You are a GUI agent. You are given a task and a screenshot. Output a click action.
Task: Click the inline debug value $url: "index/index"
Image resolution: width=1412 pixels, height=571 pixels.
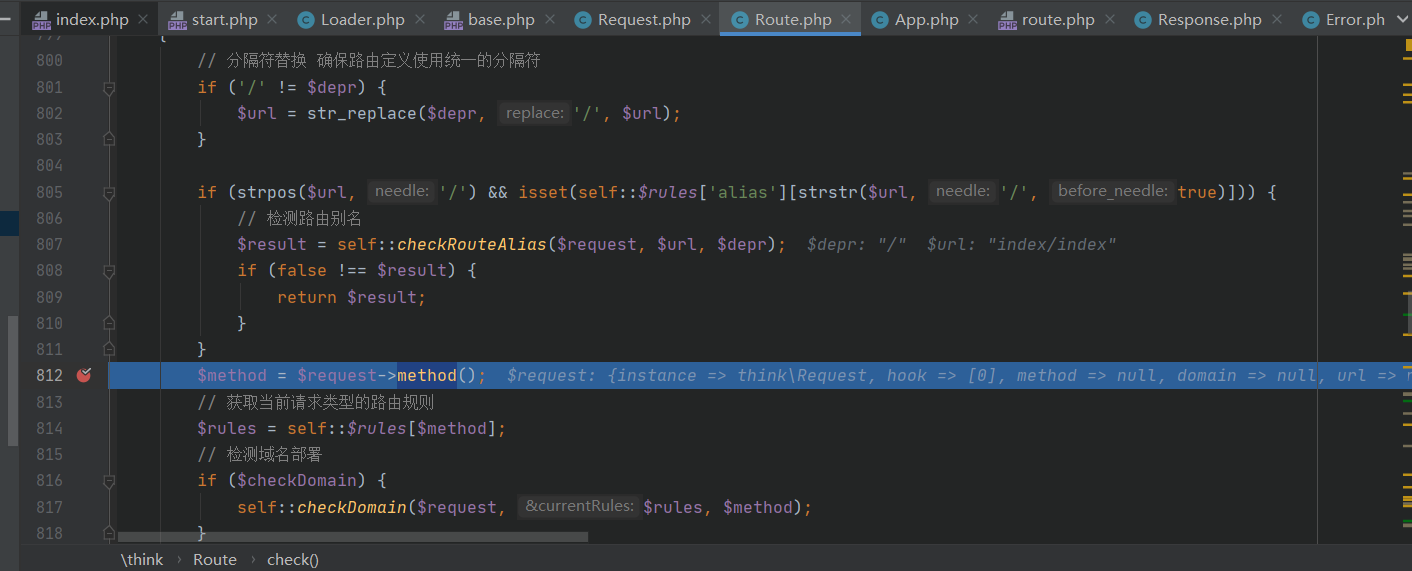tap(1022, 245)
